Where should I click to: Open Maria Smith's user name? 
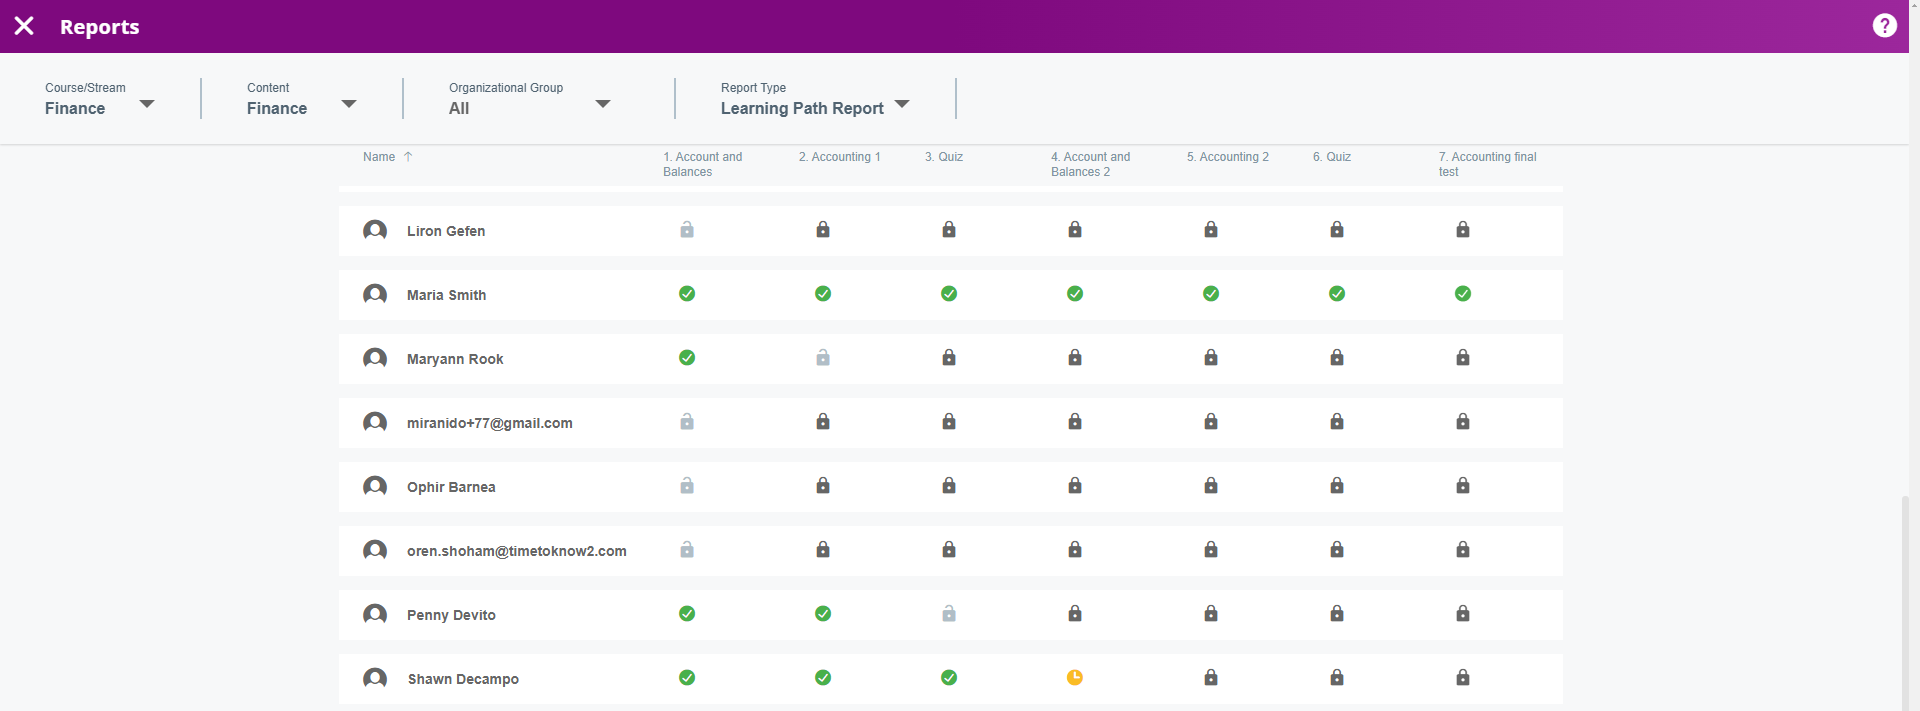(446, 295)
